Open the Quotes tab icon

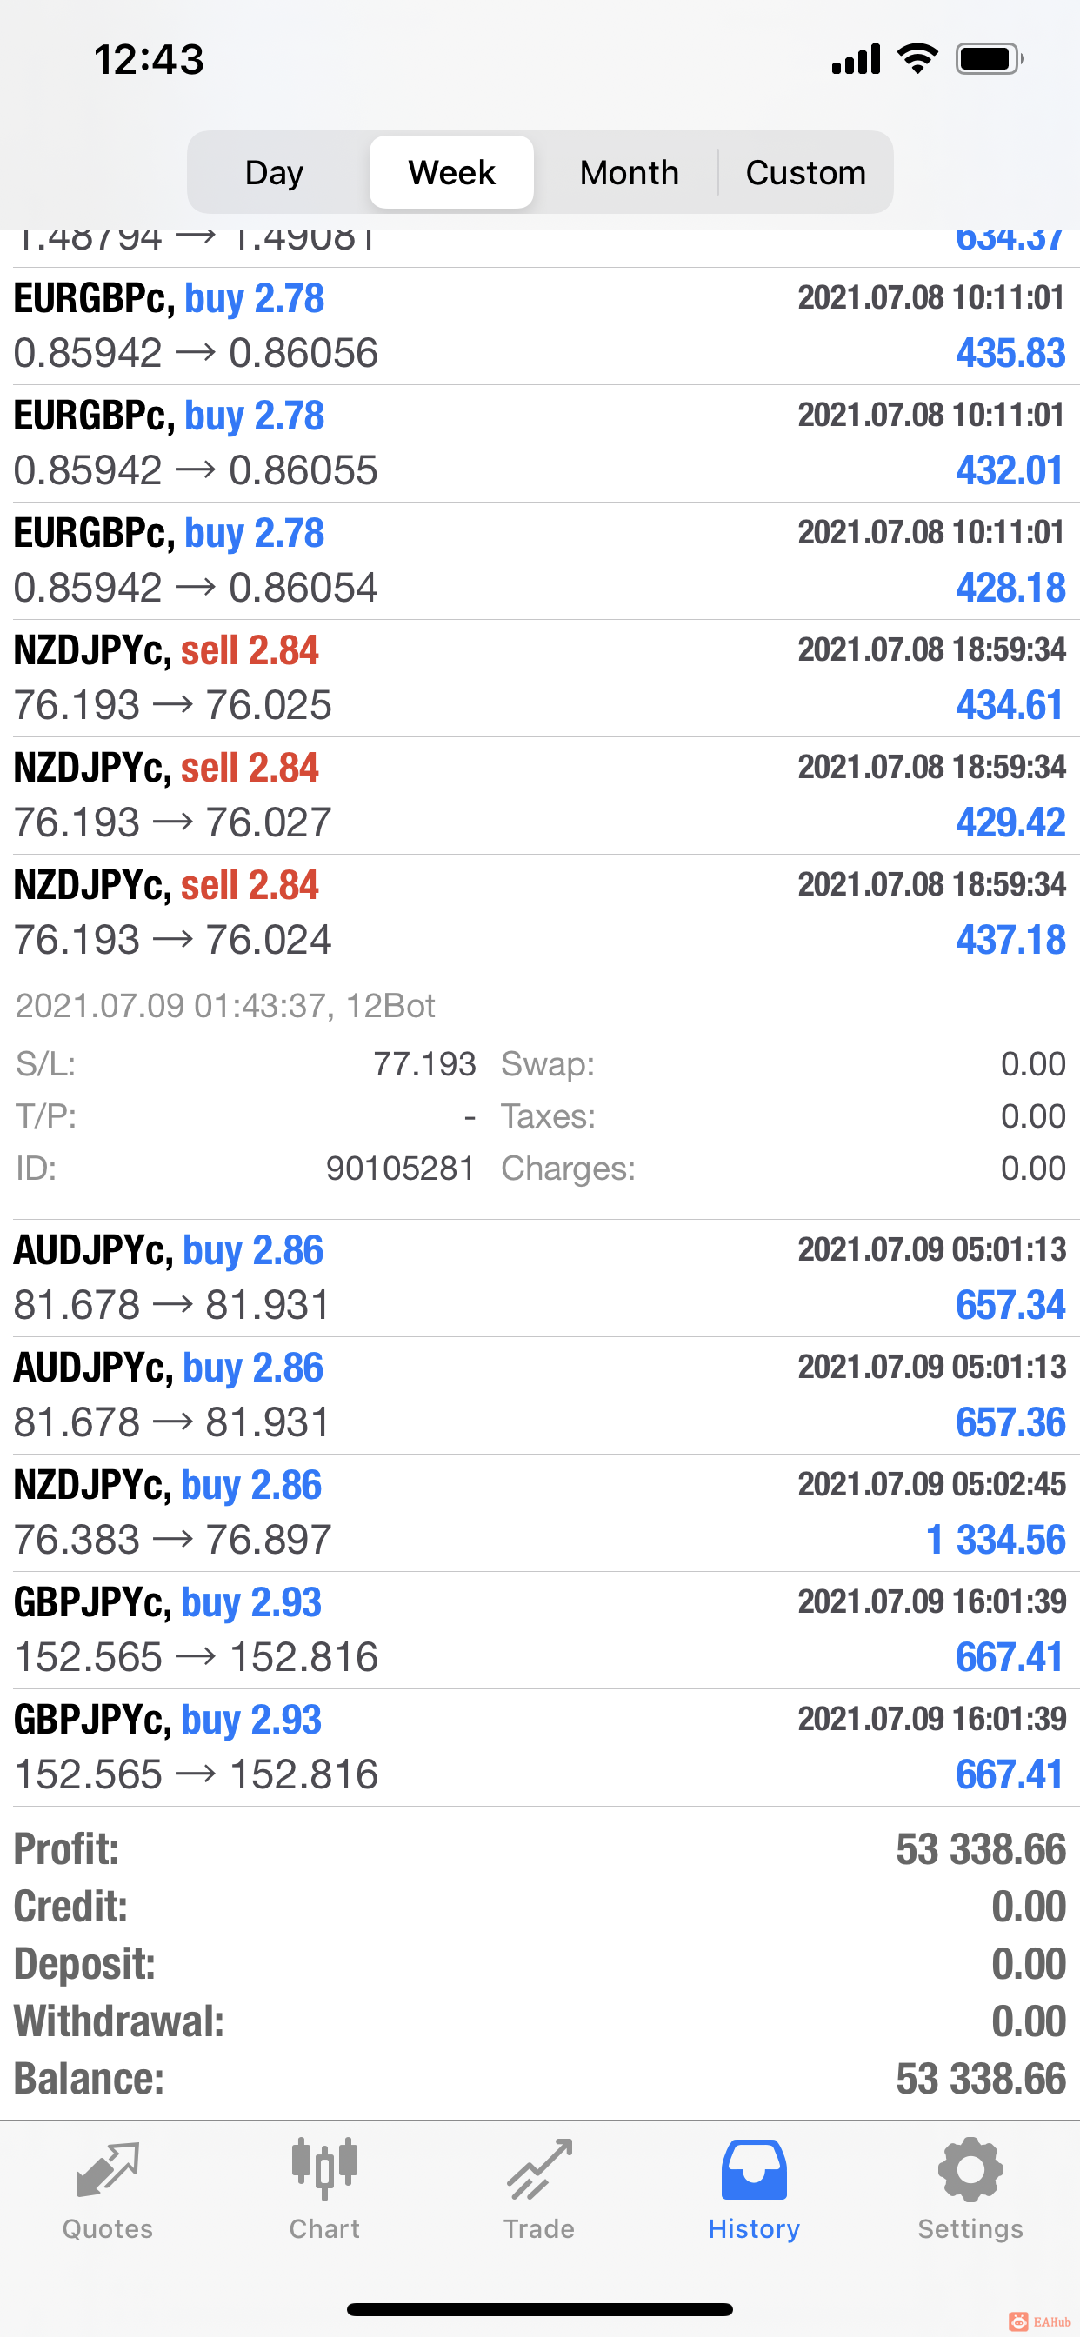(x=107, y=2170)
